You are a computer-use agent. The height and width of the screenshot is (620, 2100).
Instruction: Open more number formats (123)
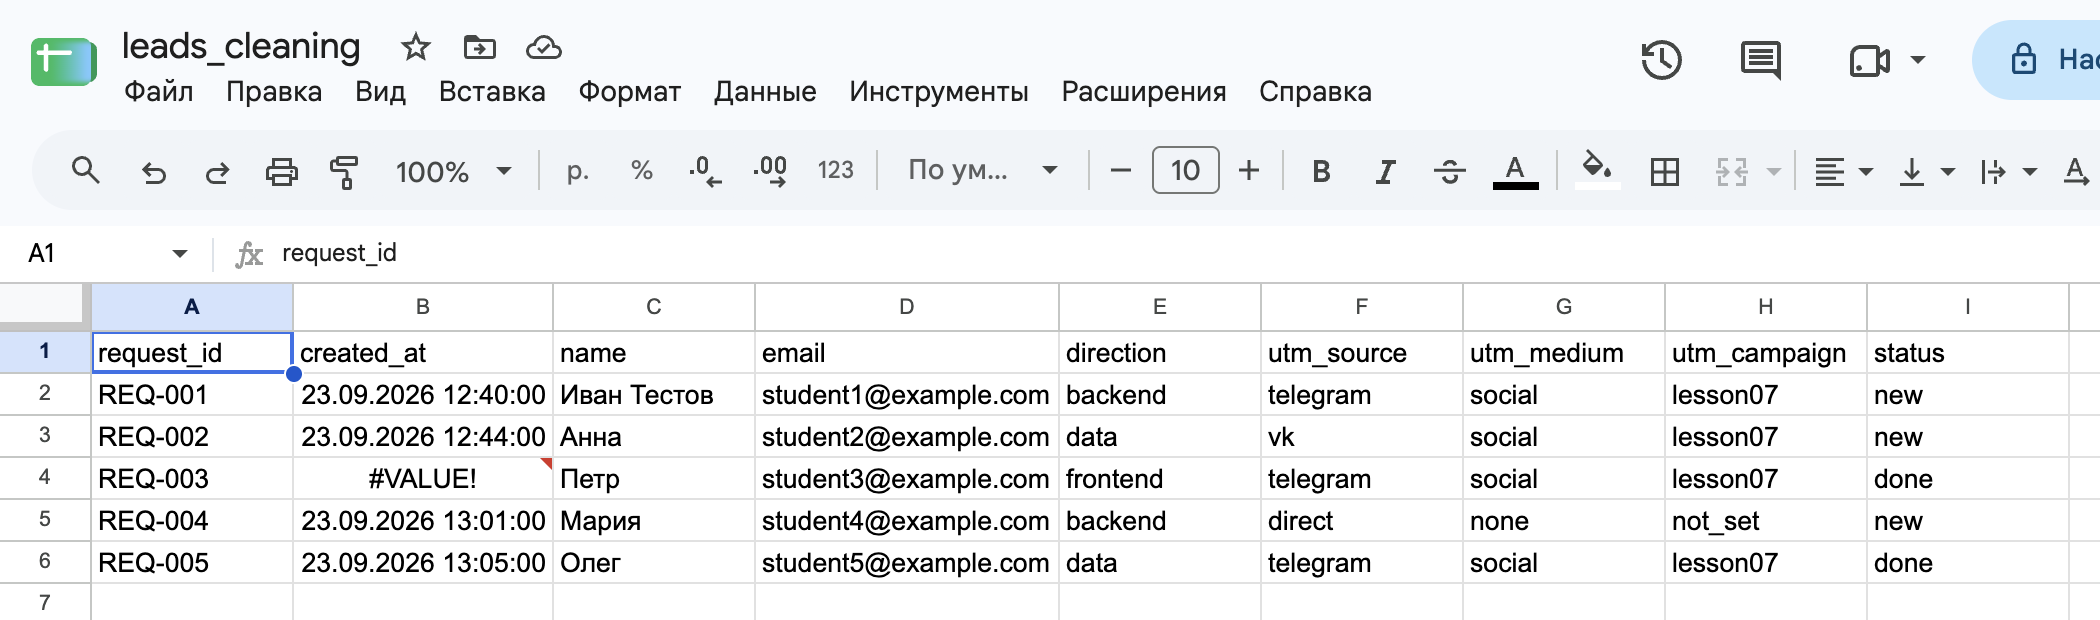click(x=835, y=171)
